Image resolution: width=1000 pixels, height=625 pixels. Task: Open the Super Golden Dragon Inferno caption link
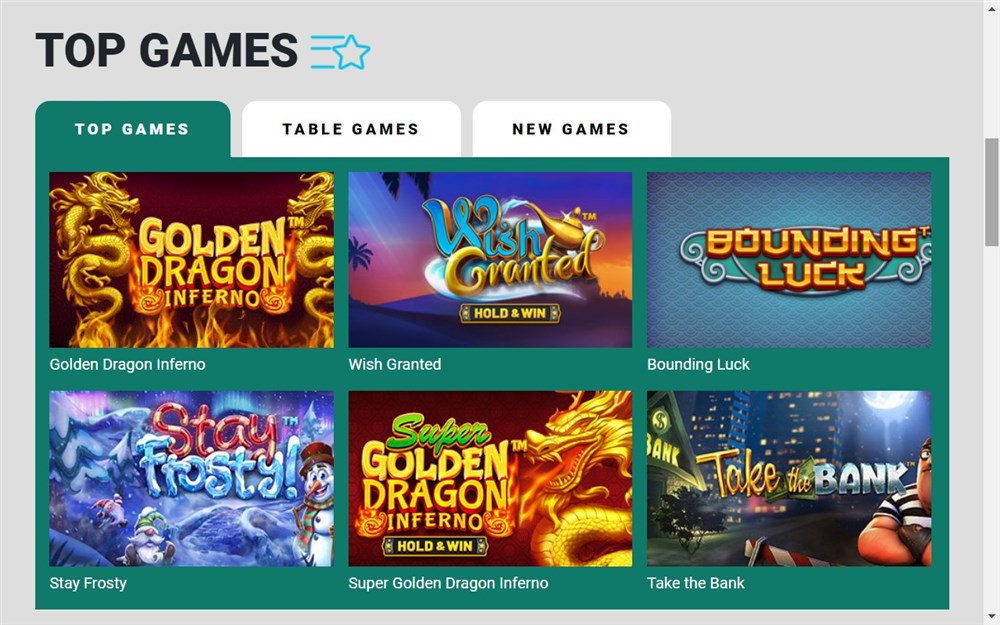coord(448,583)
